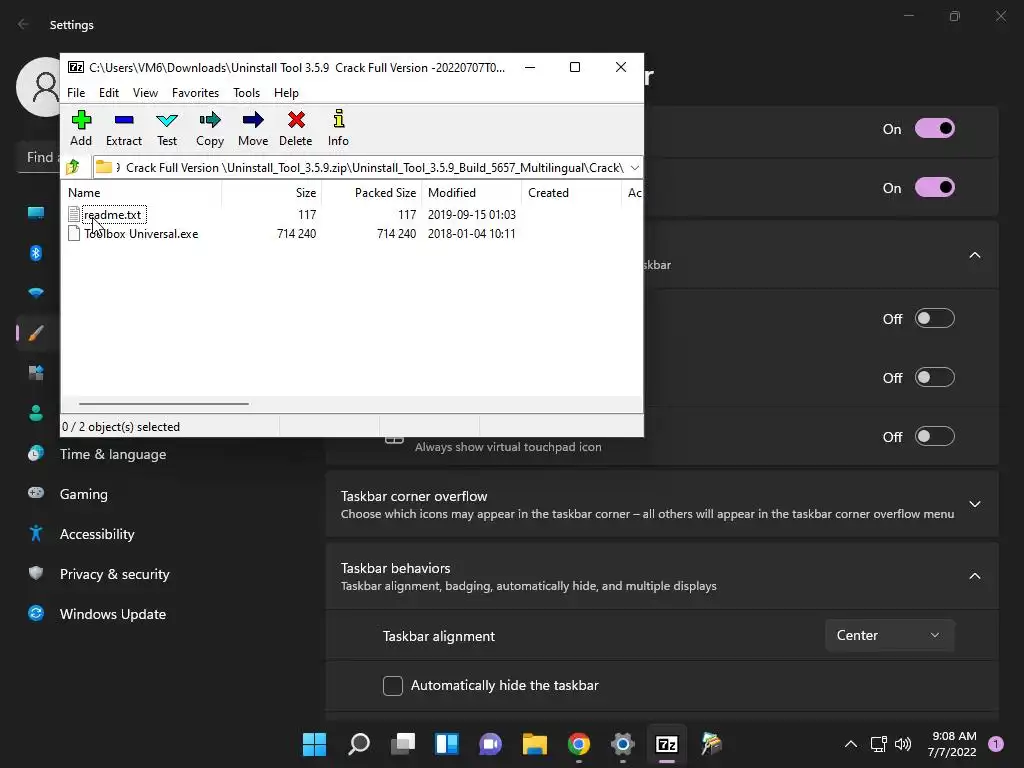Click the Add toolbar icon in 7-Zip

81,128
